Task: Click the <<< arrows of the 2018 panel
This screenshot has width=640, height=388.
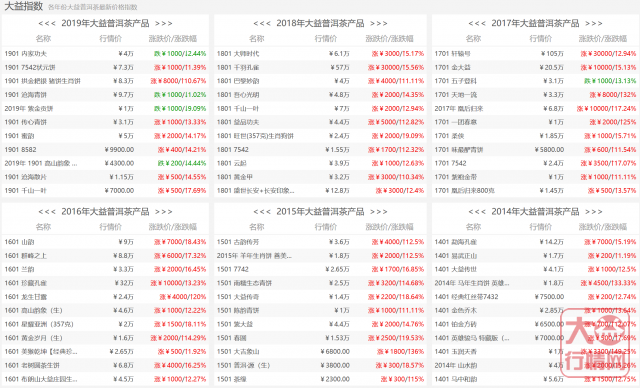Action: point(262,24)
